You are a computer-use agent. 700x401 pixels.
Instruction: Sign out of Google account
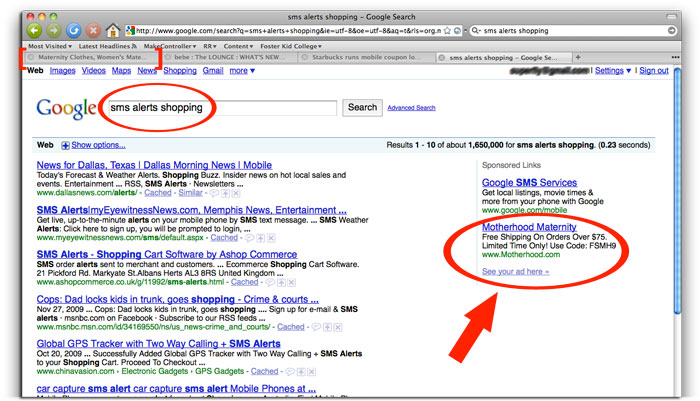click(654, 71)
